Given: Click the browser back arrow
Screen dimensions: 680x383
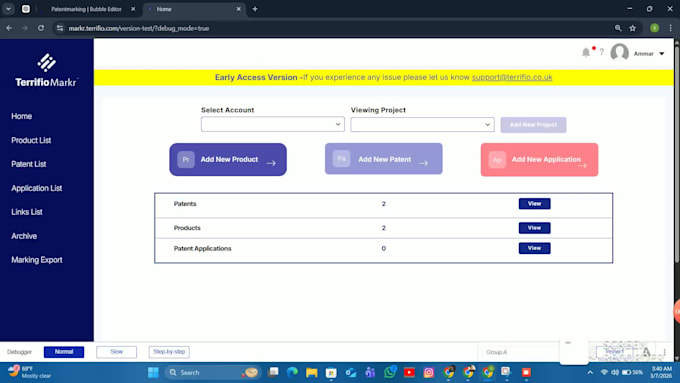Looking at the screenshot, I should (x=9, y=28).
